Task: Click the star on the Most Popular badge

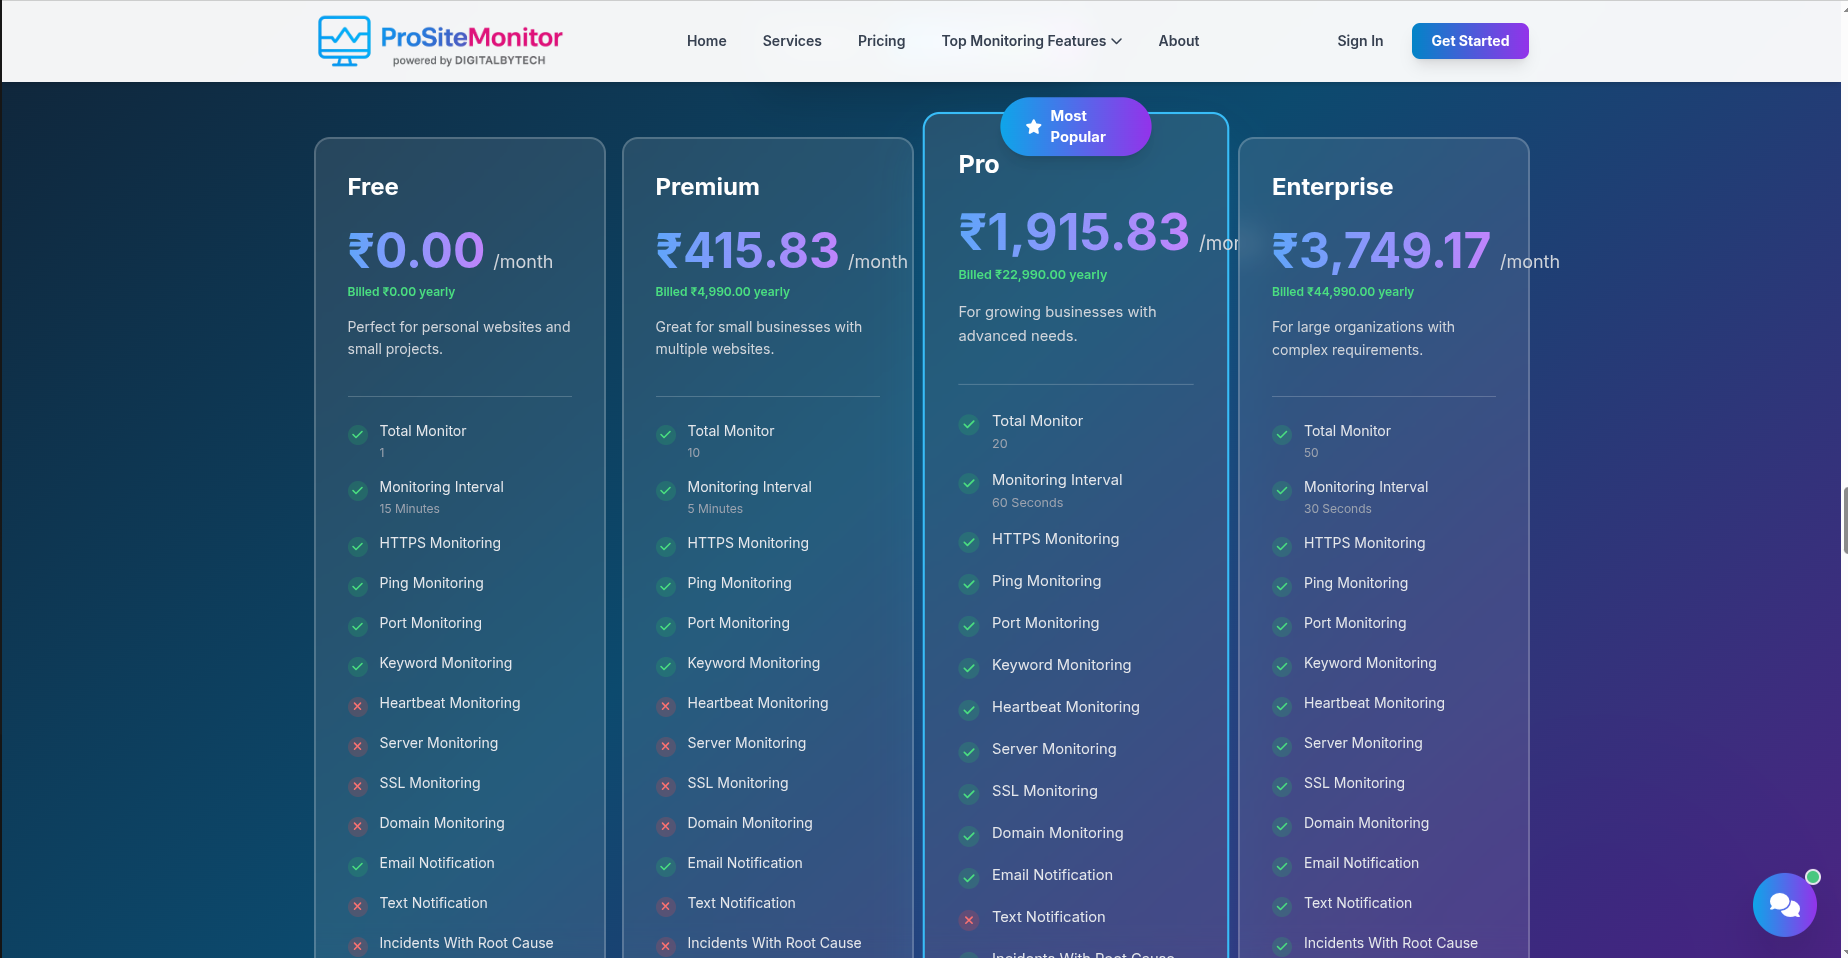Action: tap(1033, 126)
